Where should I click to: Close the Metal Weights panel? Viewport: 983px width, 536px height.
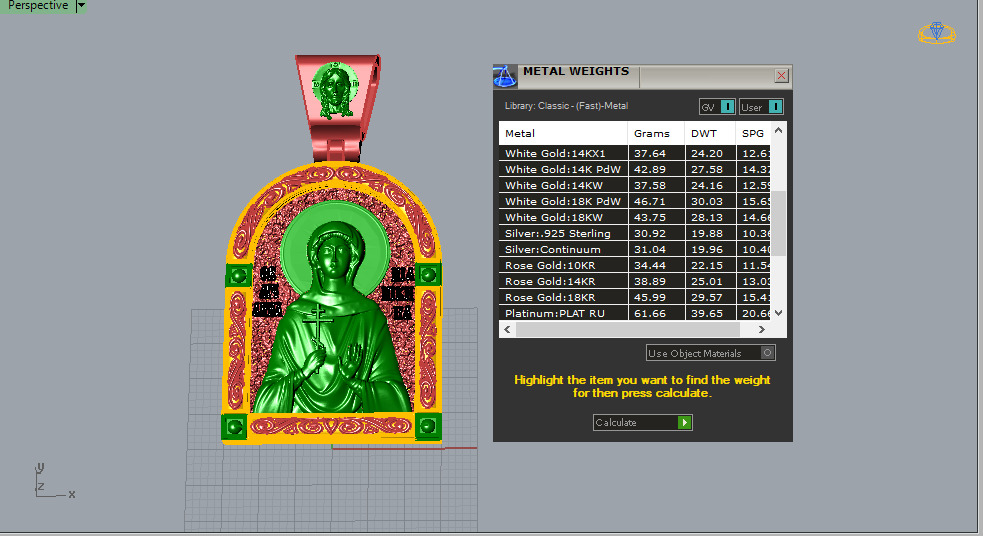click(x=781, y=76)
